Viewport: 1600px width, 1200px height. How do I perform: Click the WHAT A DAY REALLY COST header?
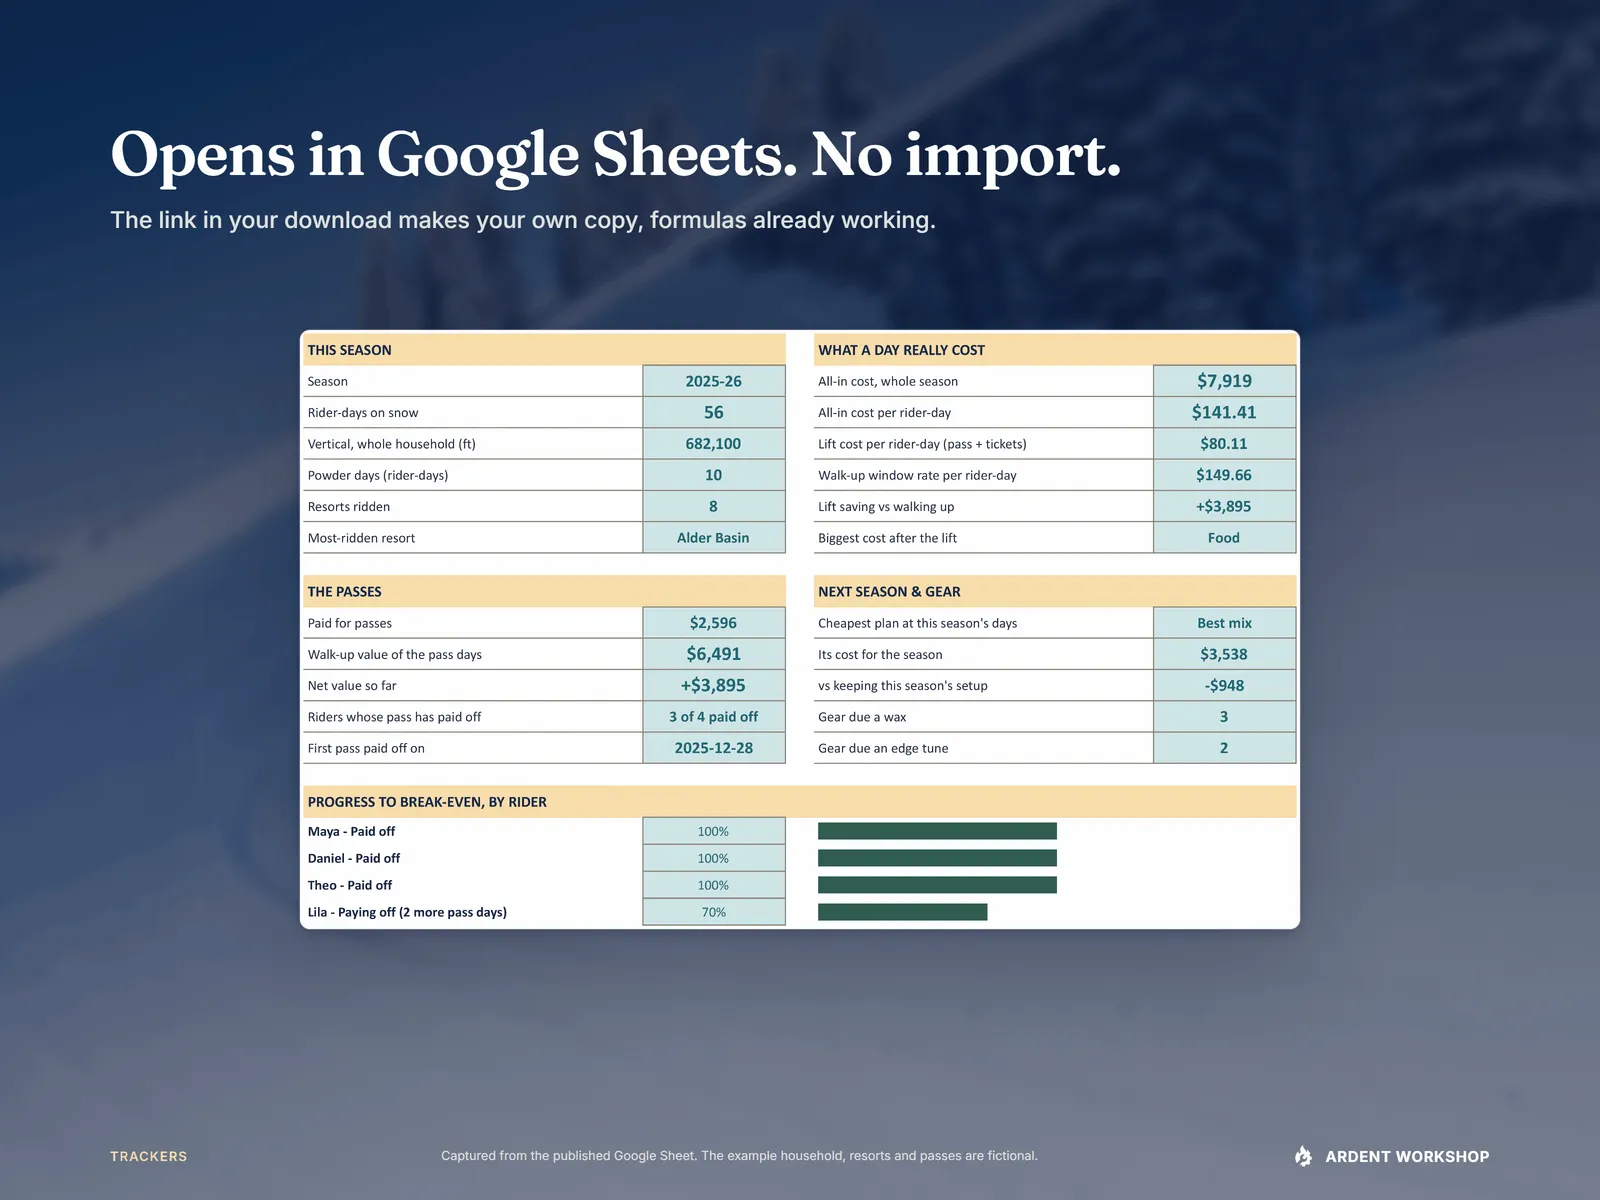pyautogui.click(x=1055, y=350)
